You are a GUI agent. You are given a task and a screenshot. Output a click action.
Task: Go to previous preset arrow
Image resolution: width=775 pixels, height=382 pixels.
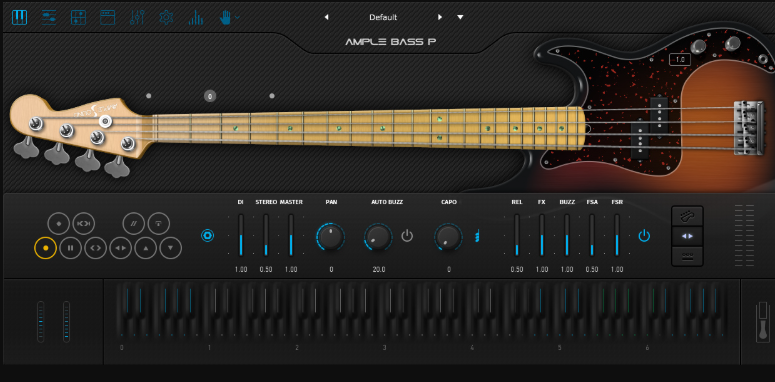click(326, 17)
